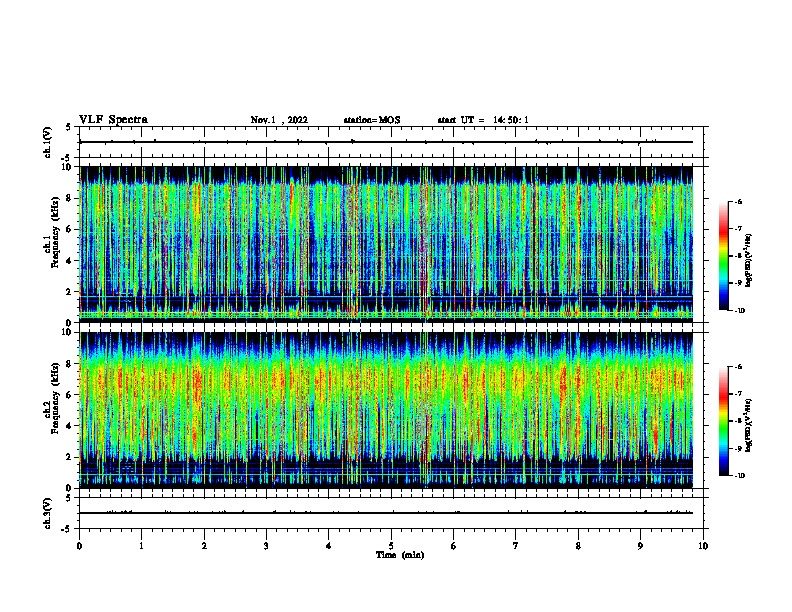
Task: Click the ch.1 colorbar label "-6"
Action: (x=738, y=202)
